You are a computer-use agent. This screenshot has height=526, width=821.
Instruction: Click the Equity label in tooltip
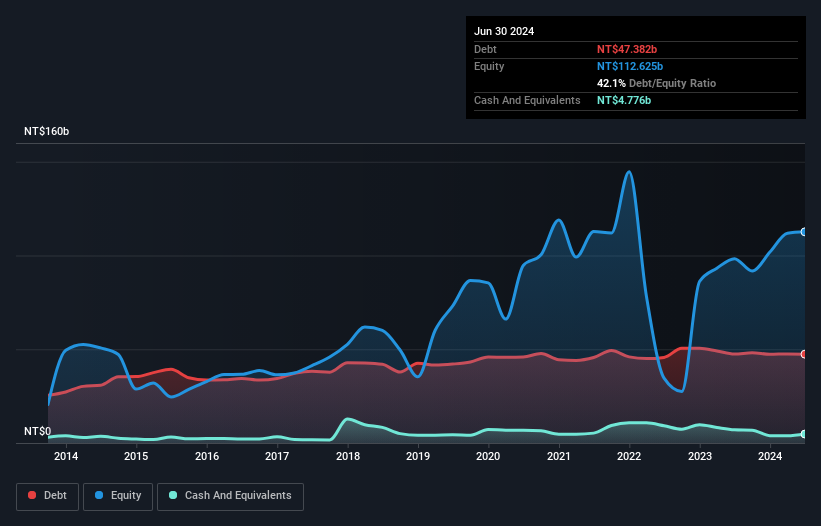pyautogui.click(x=489, y=66)
